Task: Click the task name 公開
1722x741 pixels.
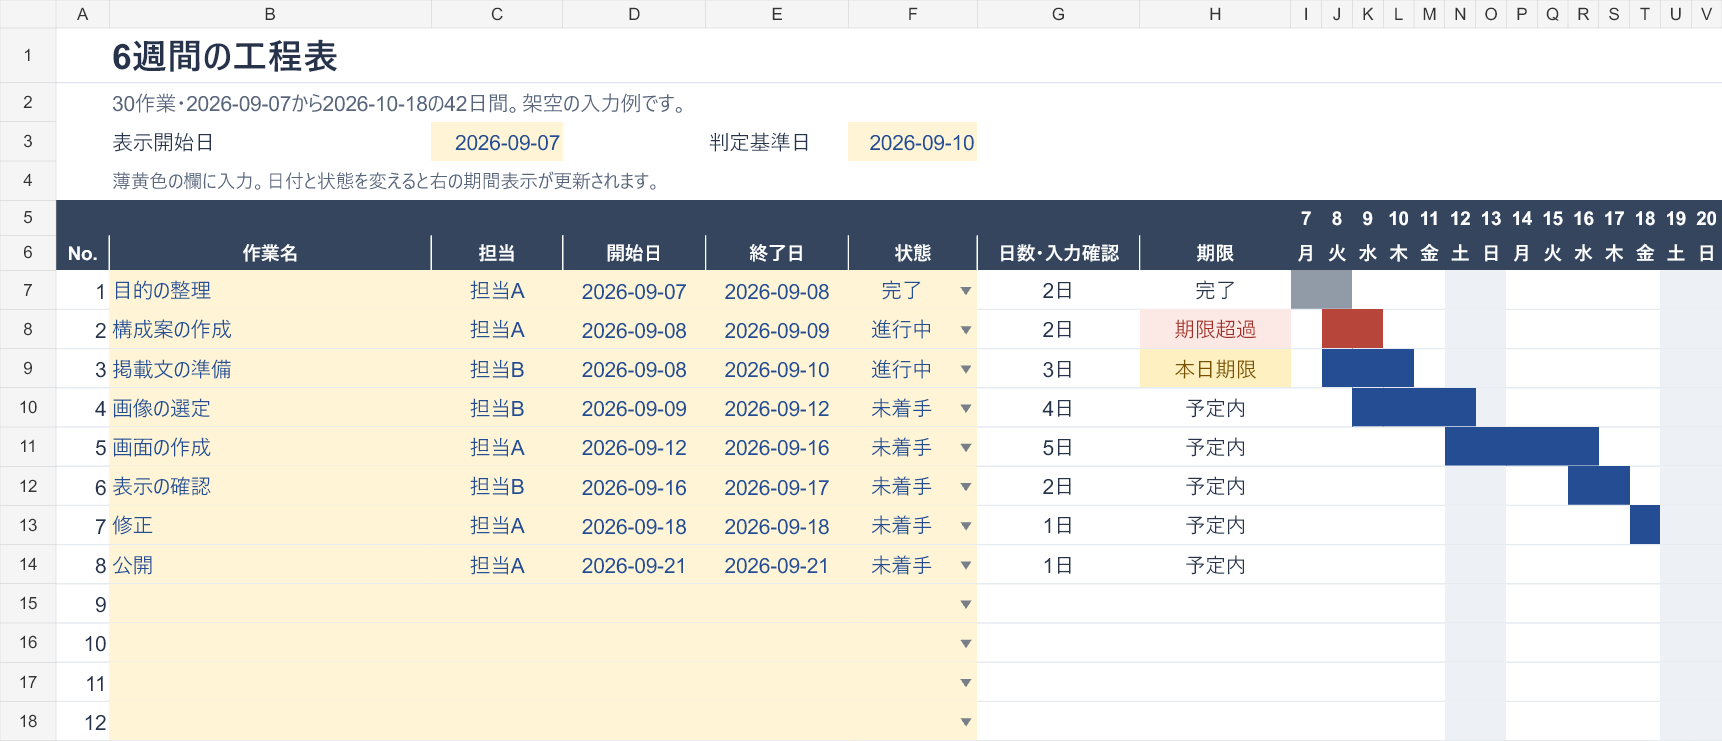Action: click(132, 565)
